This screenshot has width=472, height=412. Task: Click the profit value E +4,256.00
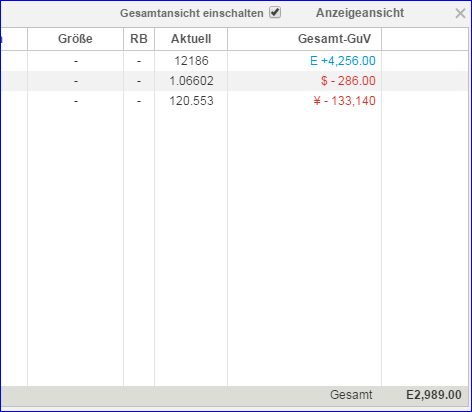point(343,61)
